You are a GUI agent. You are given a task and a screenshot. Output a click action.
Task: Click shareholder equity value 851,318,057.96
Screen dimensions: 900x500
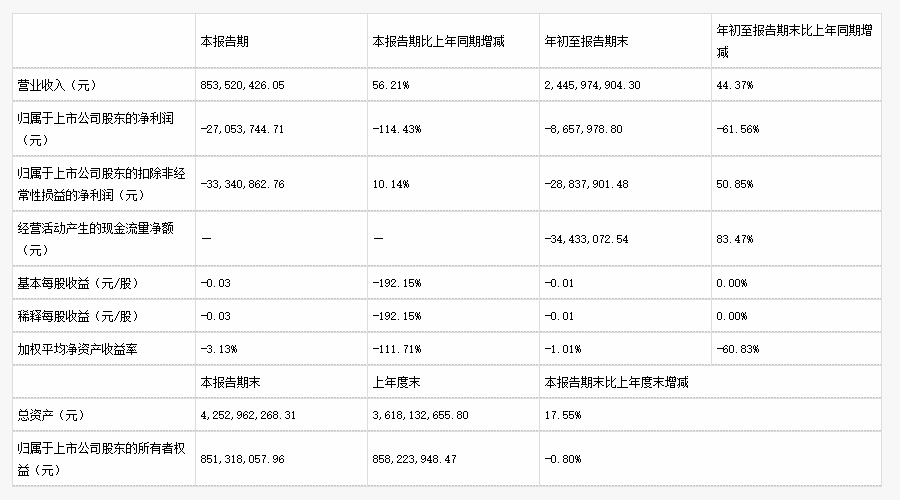coord(243,458)
